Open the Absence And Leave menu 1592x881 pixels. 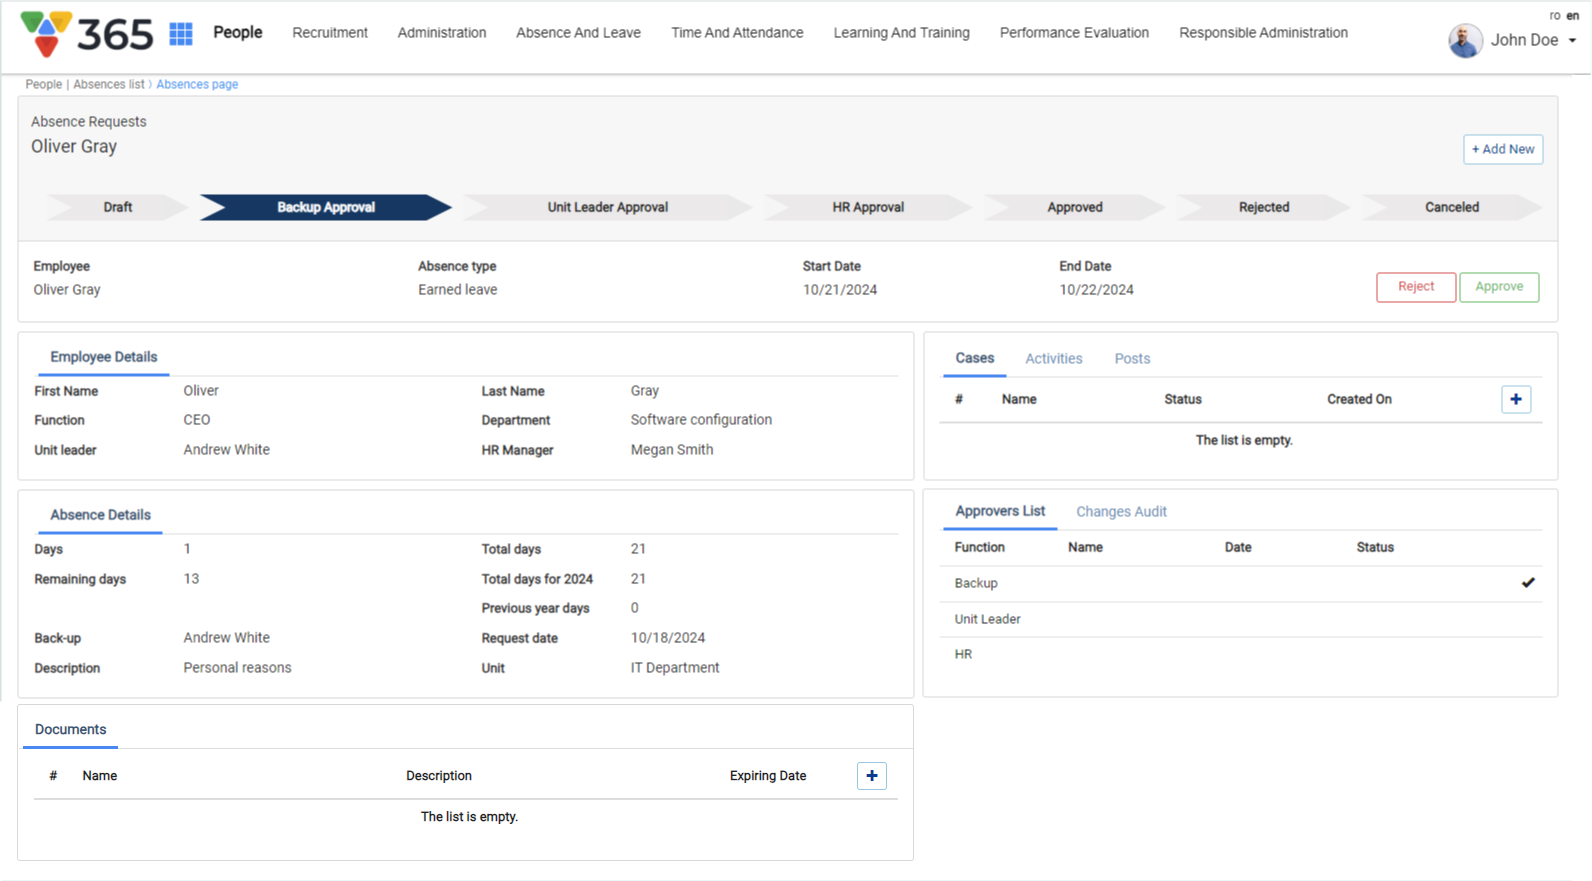[x=578, y=33]
